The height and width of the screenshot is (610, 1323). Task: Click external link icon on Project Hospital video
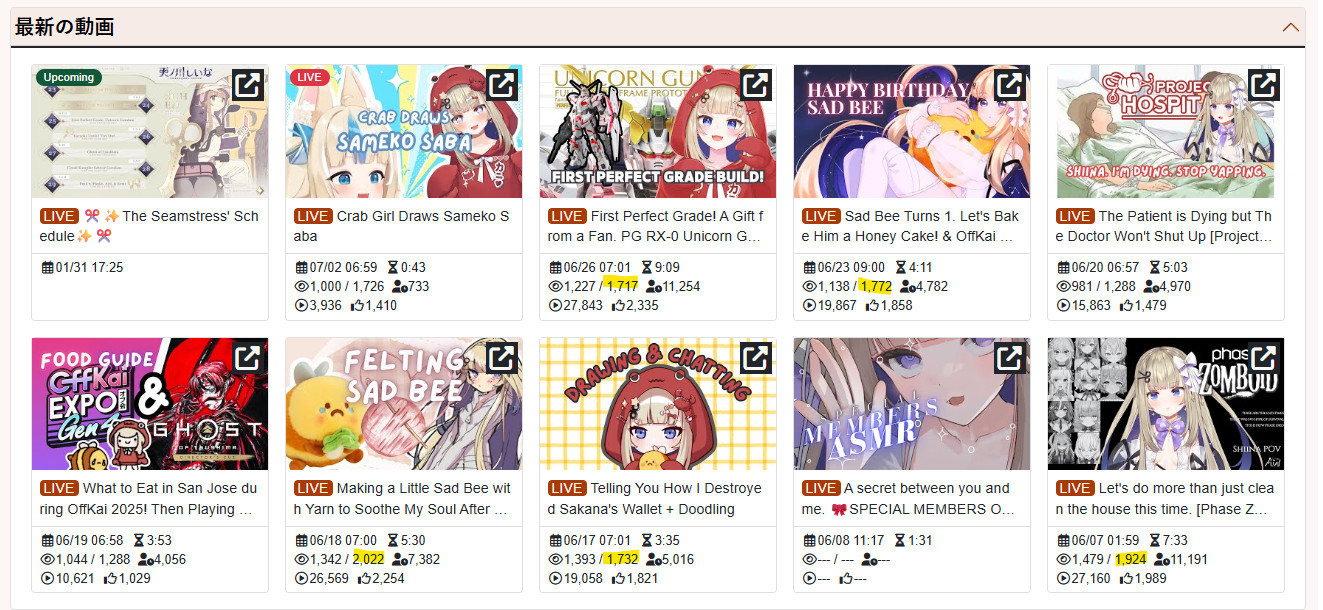1264,85
